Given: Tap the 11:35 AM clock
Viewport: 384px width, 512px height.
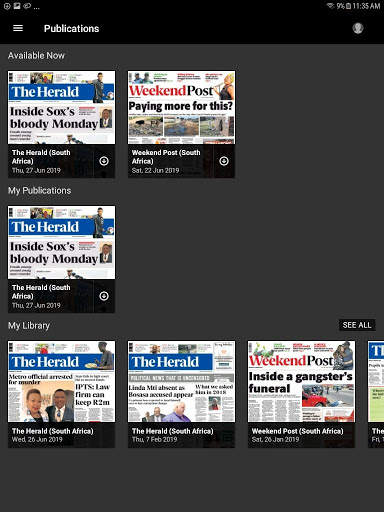Looking at the screenshot, I should pos(366,6).
